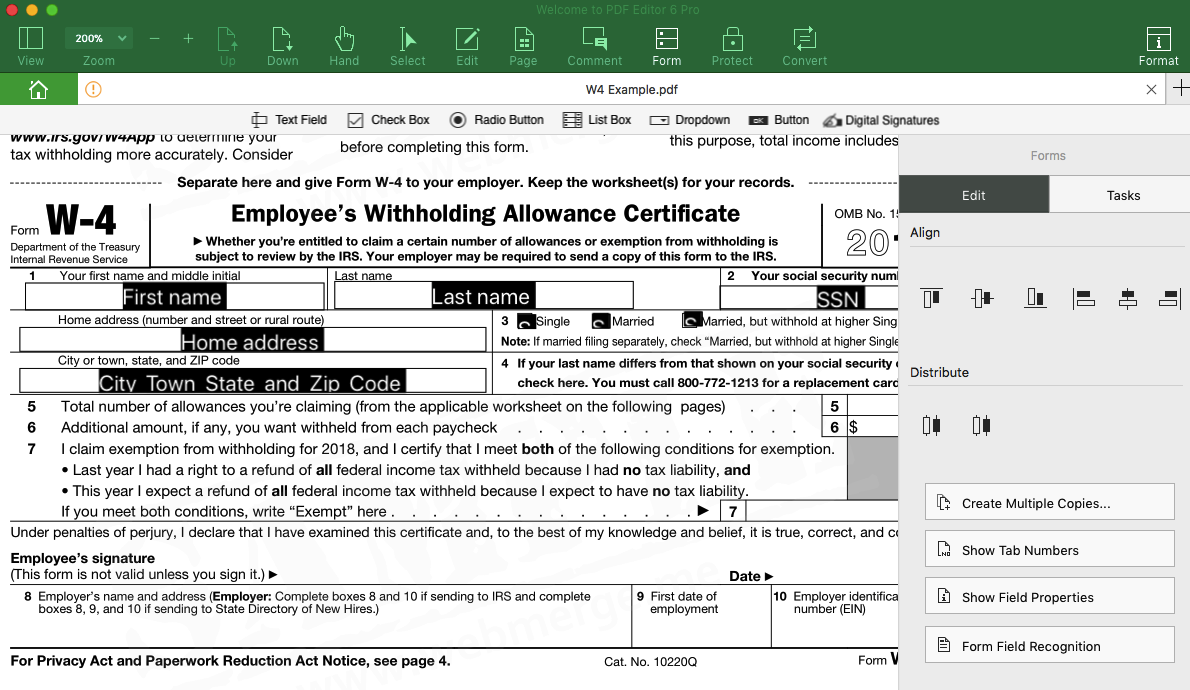Go to previous page with Up
Viewport: 1190px width, 690px height.
(228, 46)
